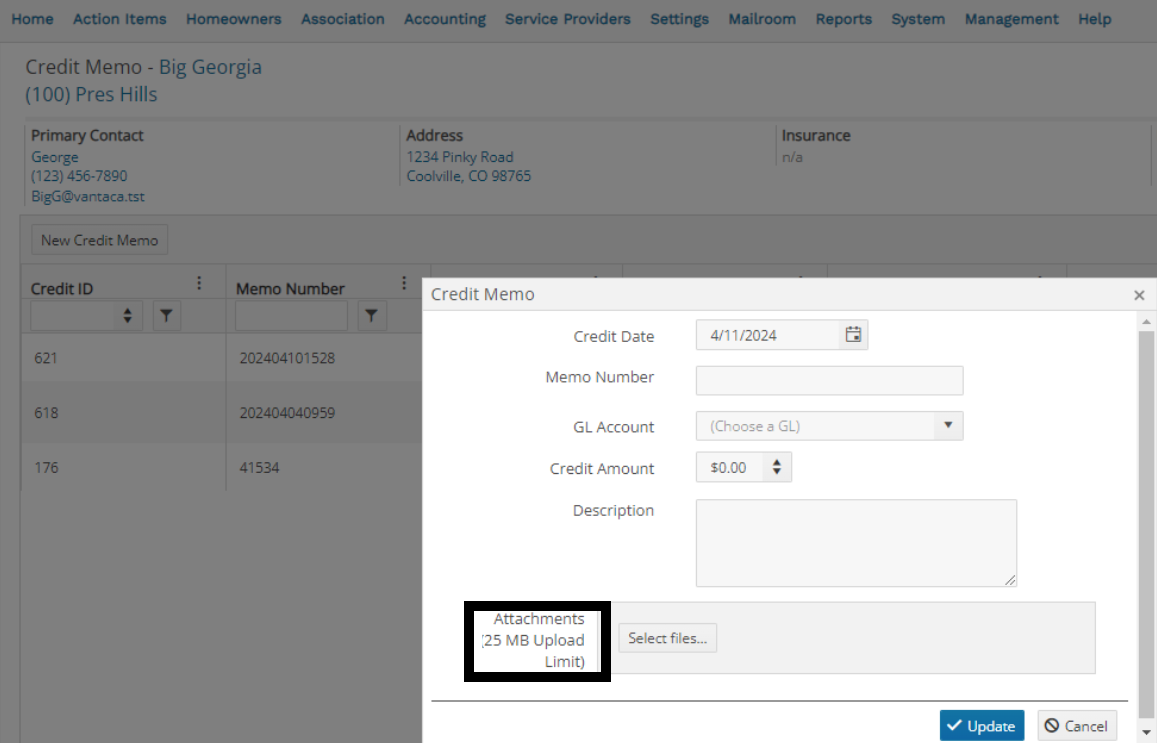
Task: Open the Home menu
Action: point(32,19)
